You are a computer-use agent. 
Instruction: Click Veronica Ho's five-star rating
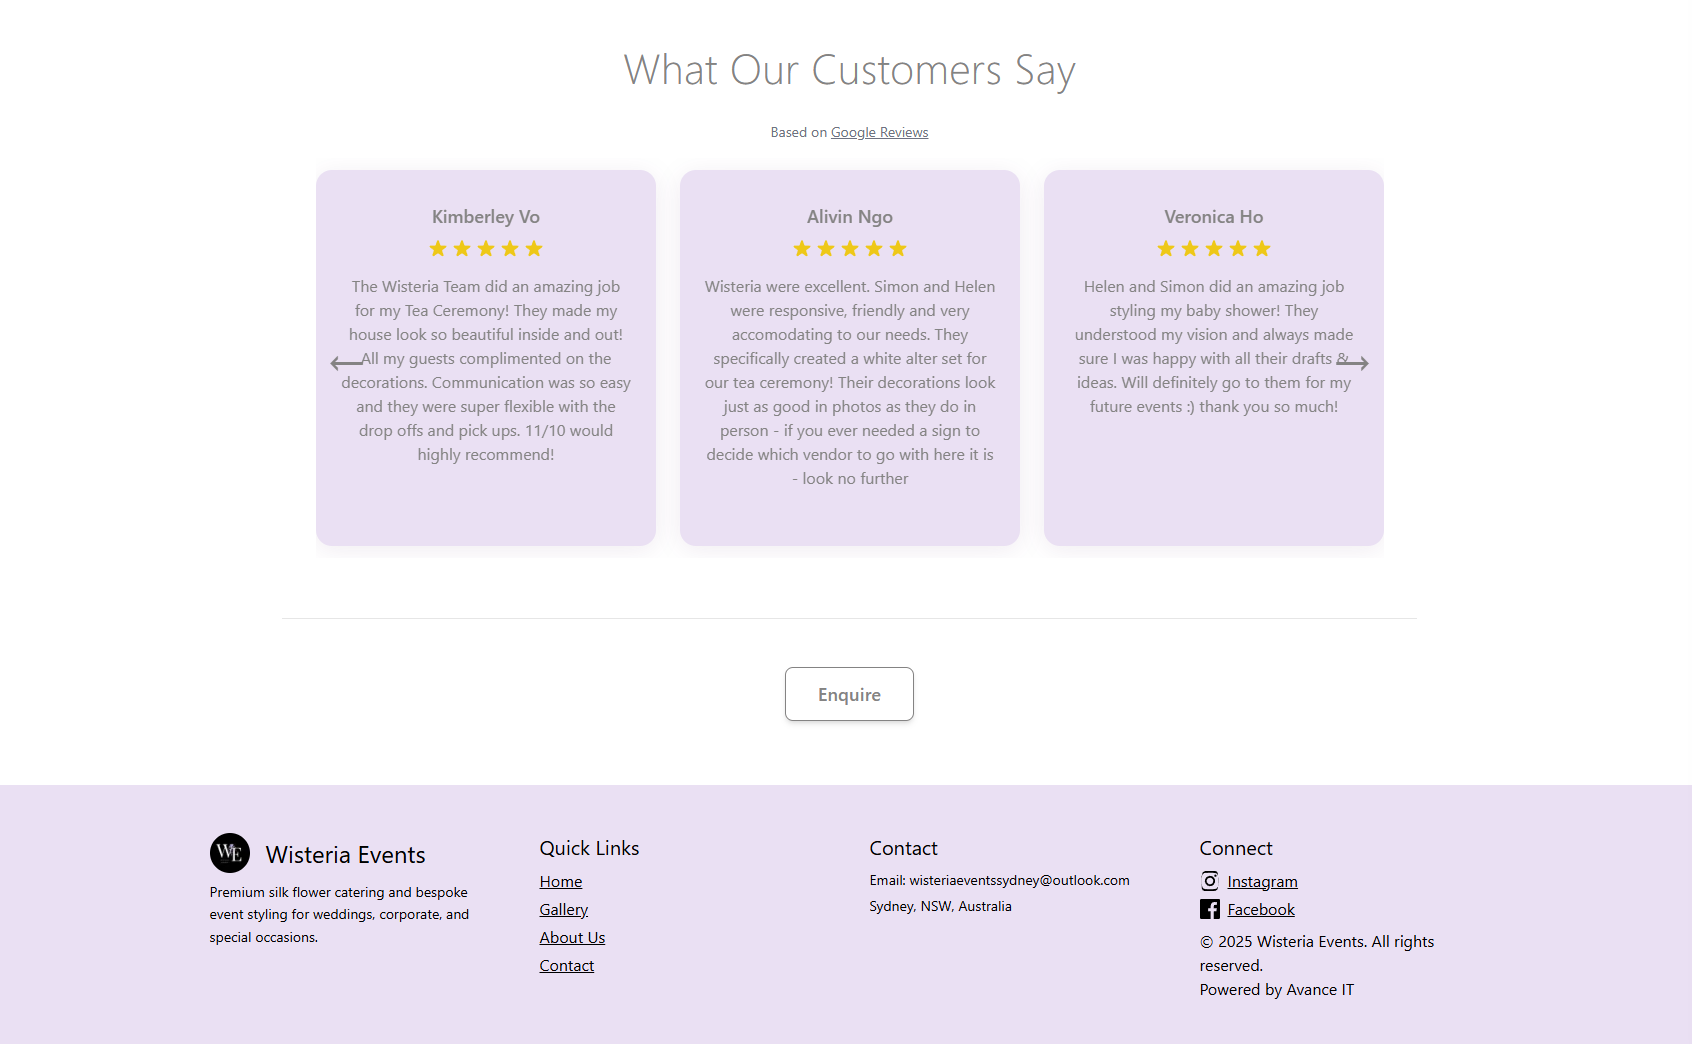pos(1214,249)
